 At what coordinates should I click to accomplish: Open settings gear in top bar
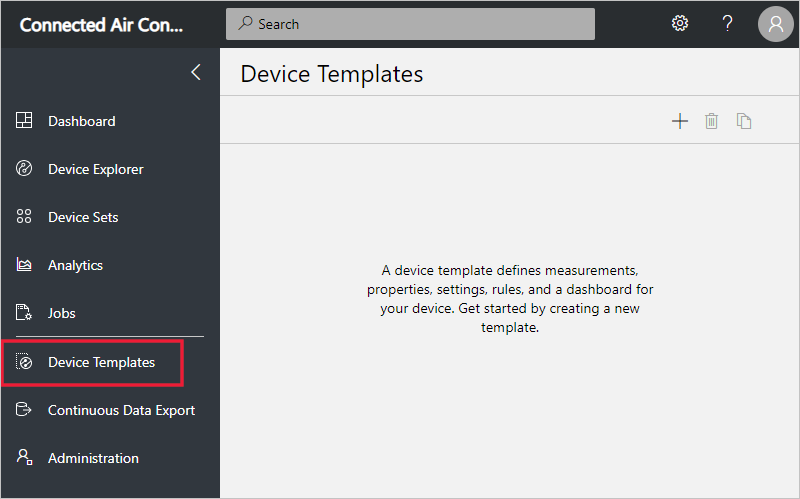click(x=680, y=23)
